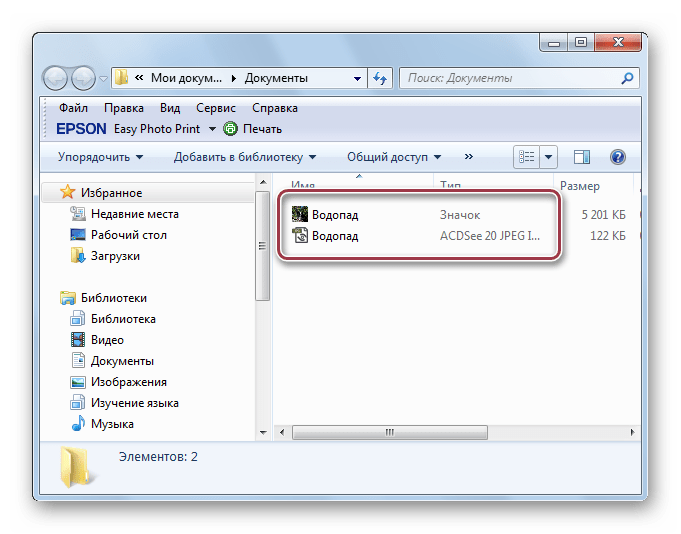Open the Документы library in sidebar
This screenshot has width=681, height=534.
coord(122,361)
